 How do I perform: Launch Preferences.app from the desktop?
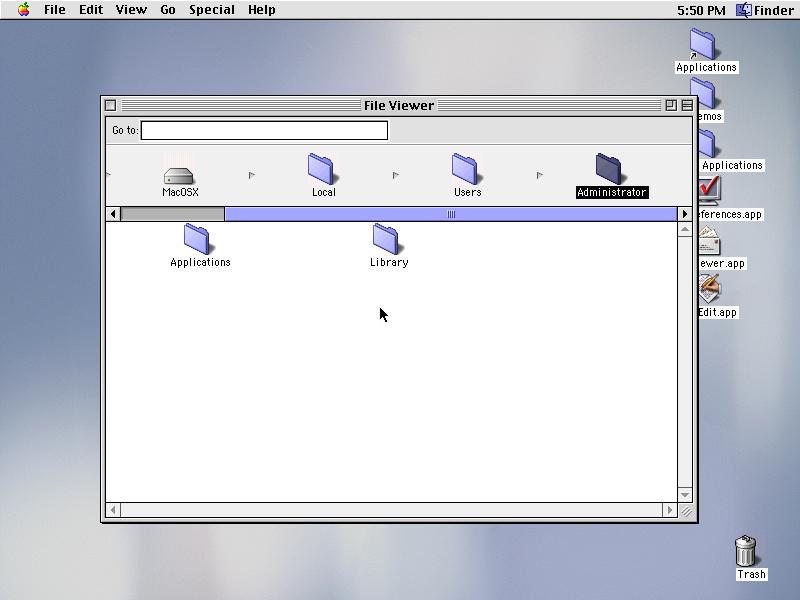coord(710,190)
